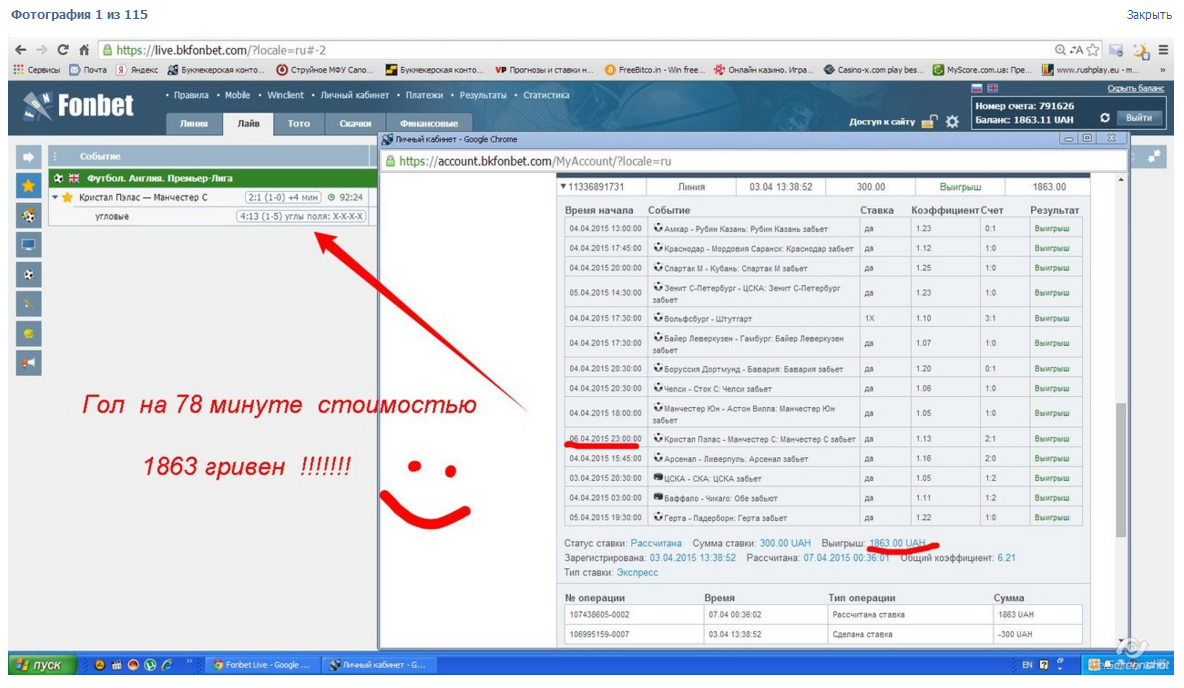This screenshot has height=688, width=1184.
Task: Open the Платежи menu item
Action: (x=424, y=95)
